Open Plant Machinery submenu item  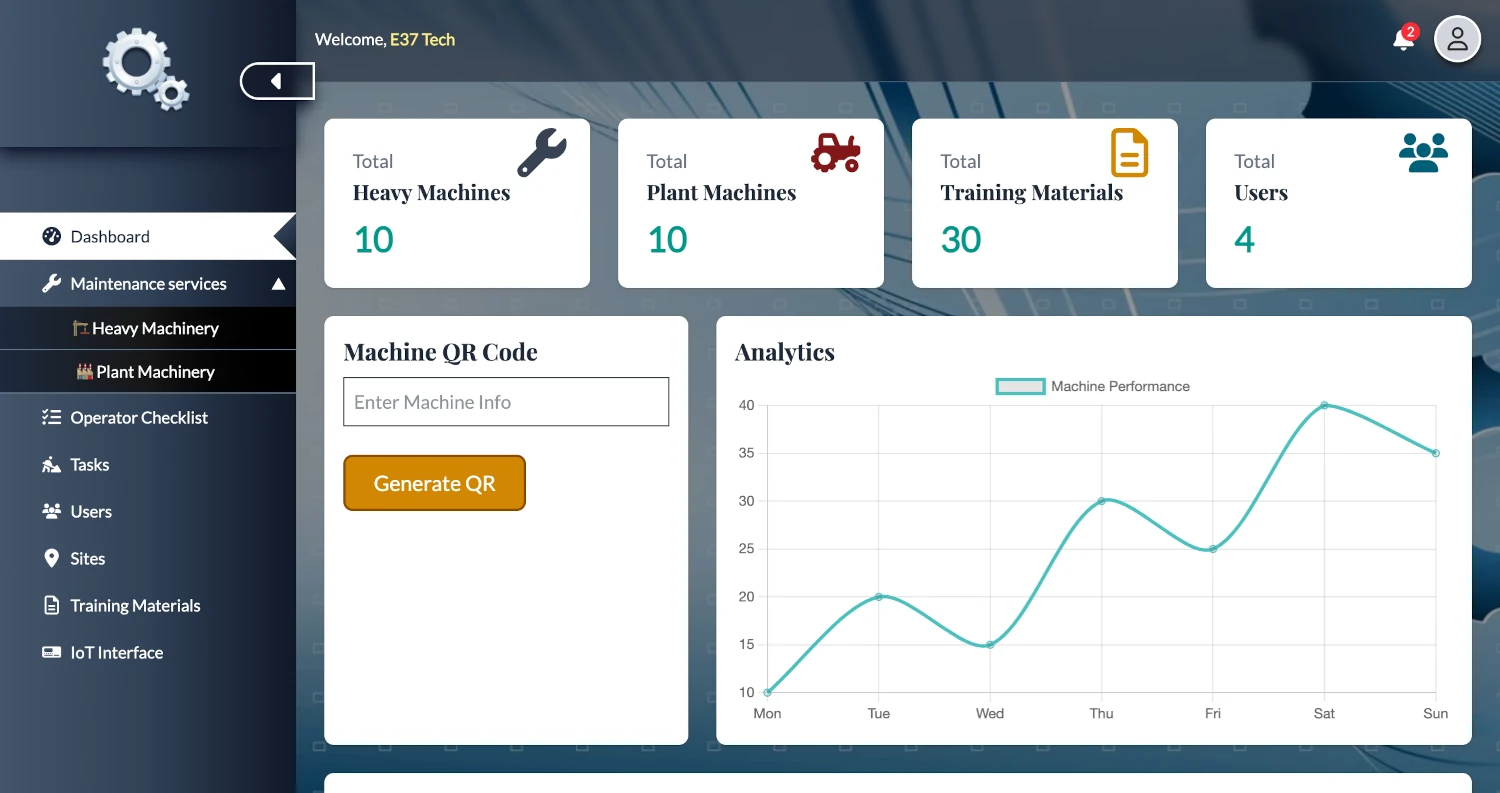(148, 371)
